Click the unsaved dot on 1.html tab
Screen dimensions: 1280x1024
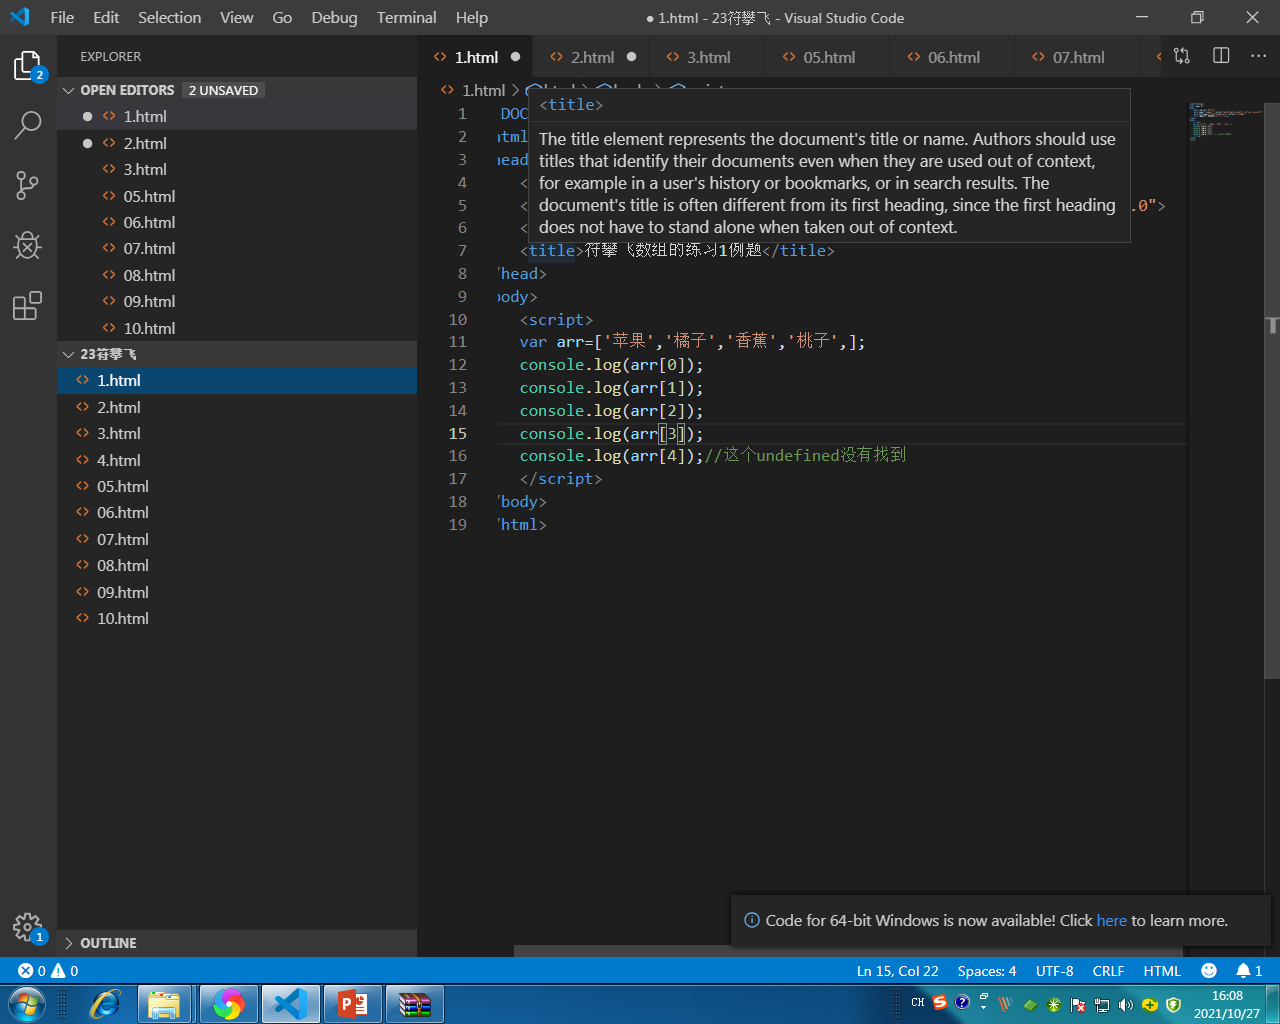pyautogui.click(x=516, y=57)
